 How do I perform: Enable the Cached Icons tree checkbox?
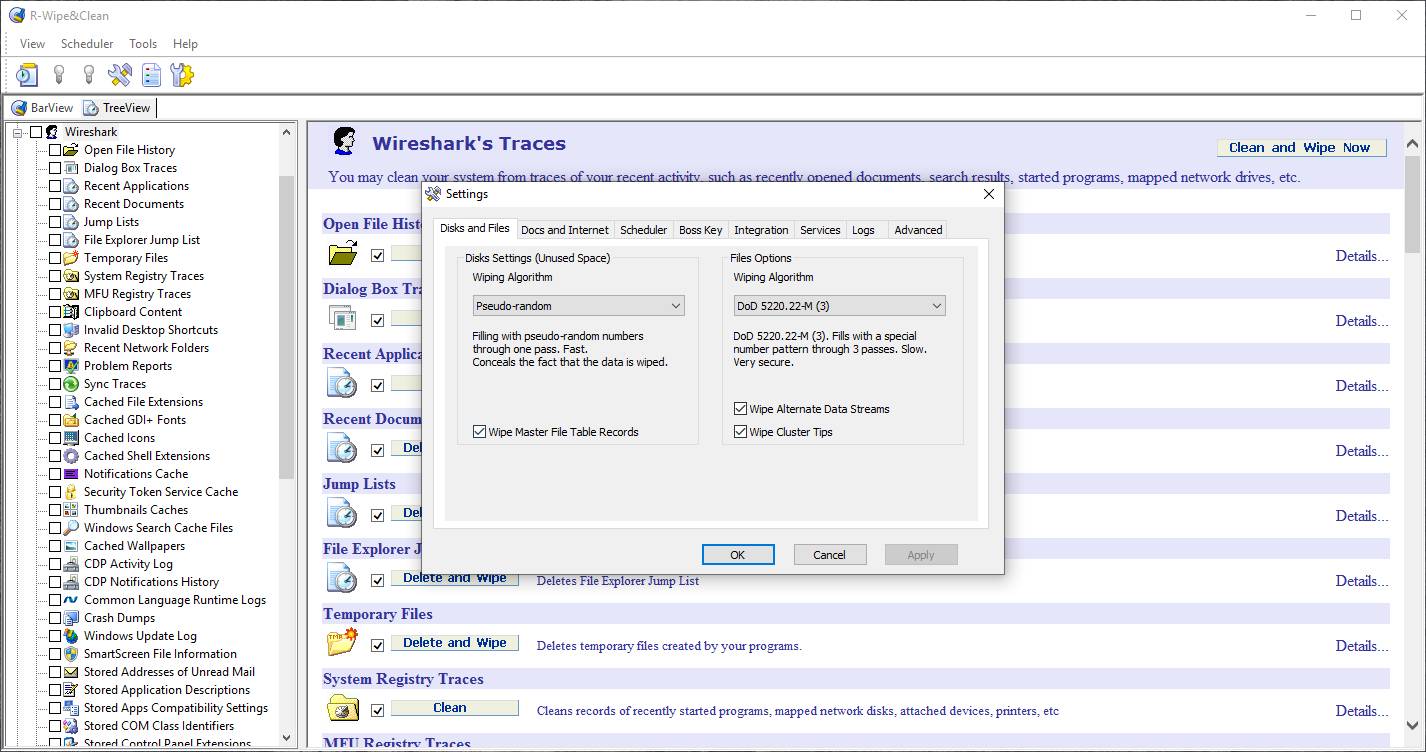click(55, 438)
